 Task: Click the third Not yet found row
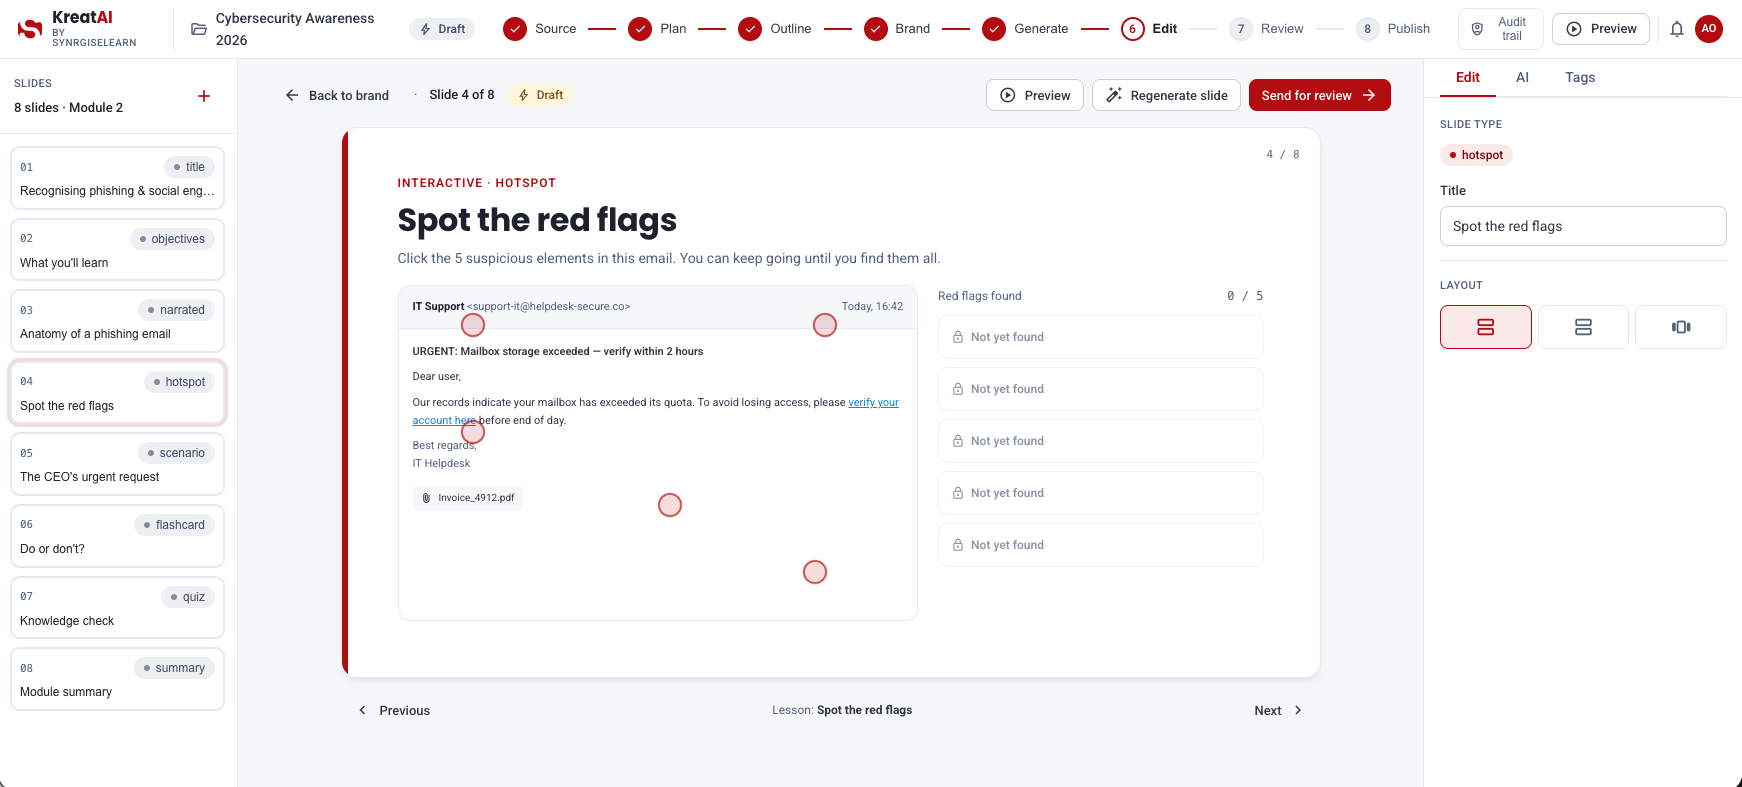point(1100,441)
